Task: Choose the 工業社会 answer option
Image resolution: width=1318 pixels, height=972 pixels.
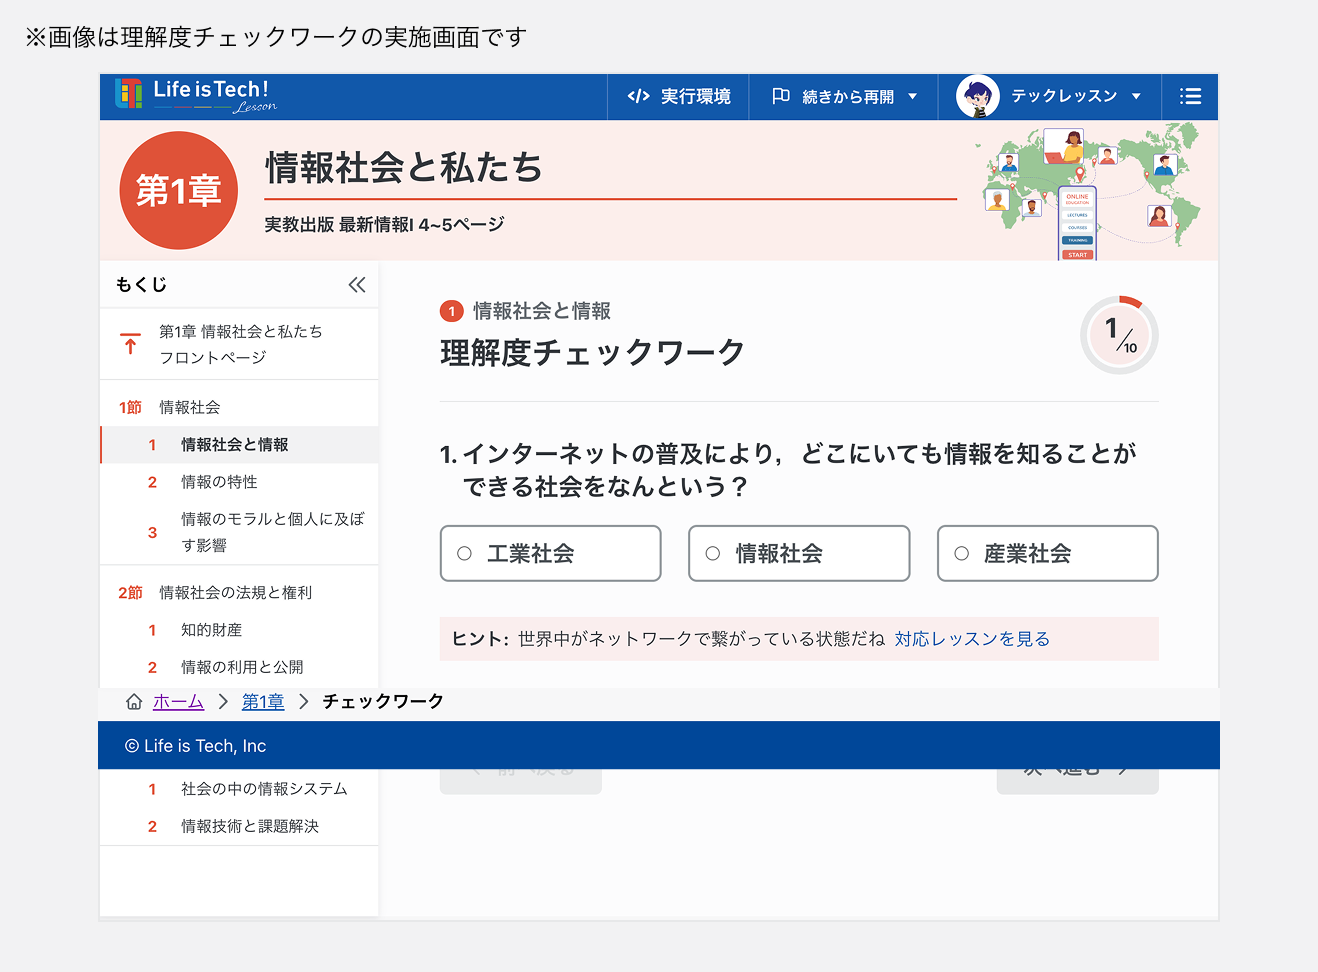Action: coord(551,553)
